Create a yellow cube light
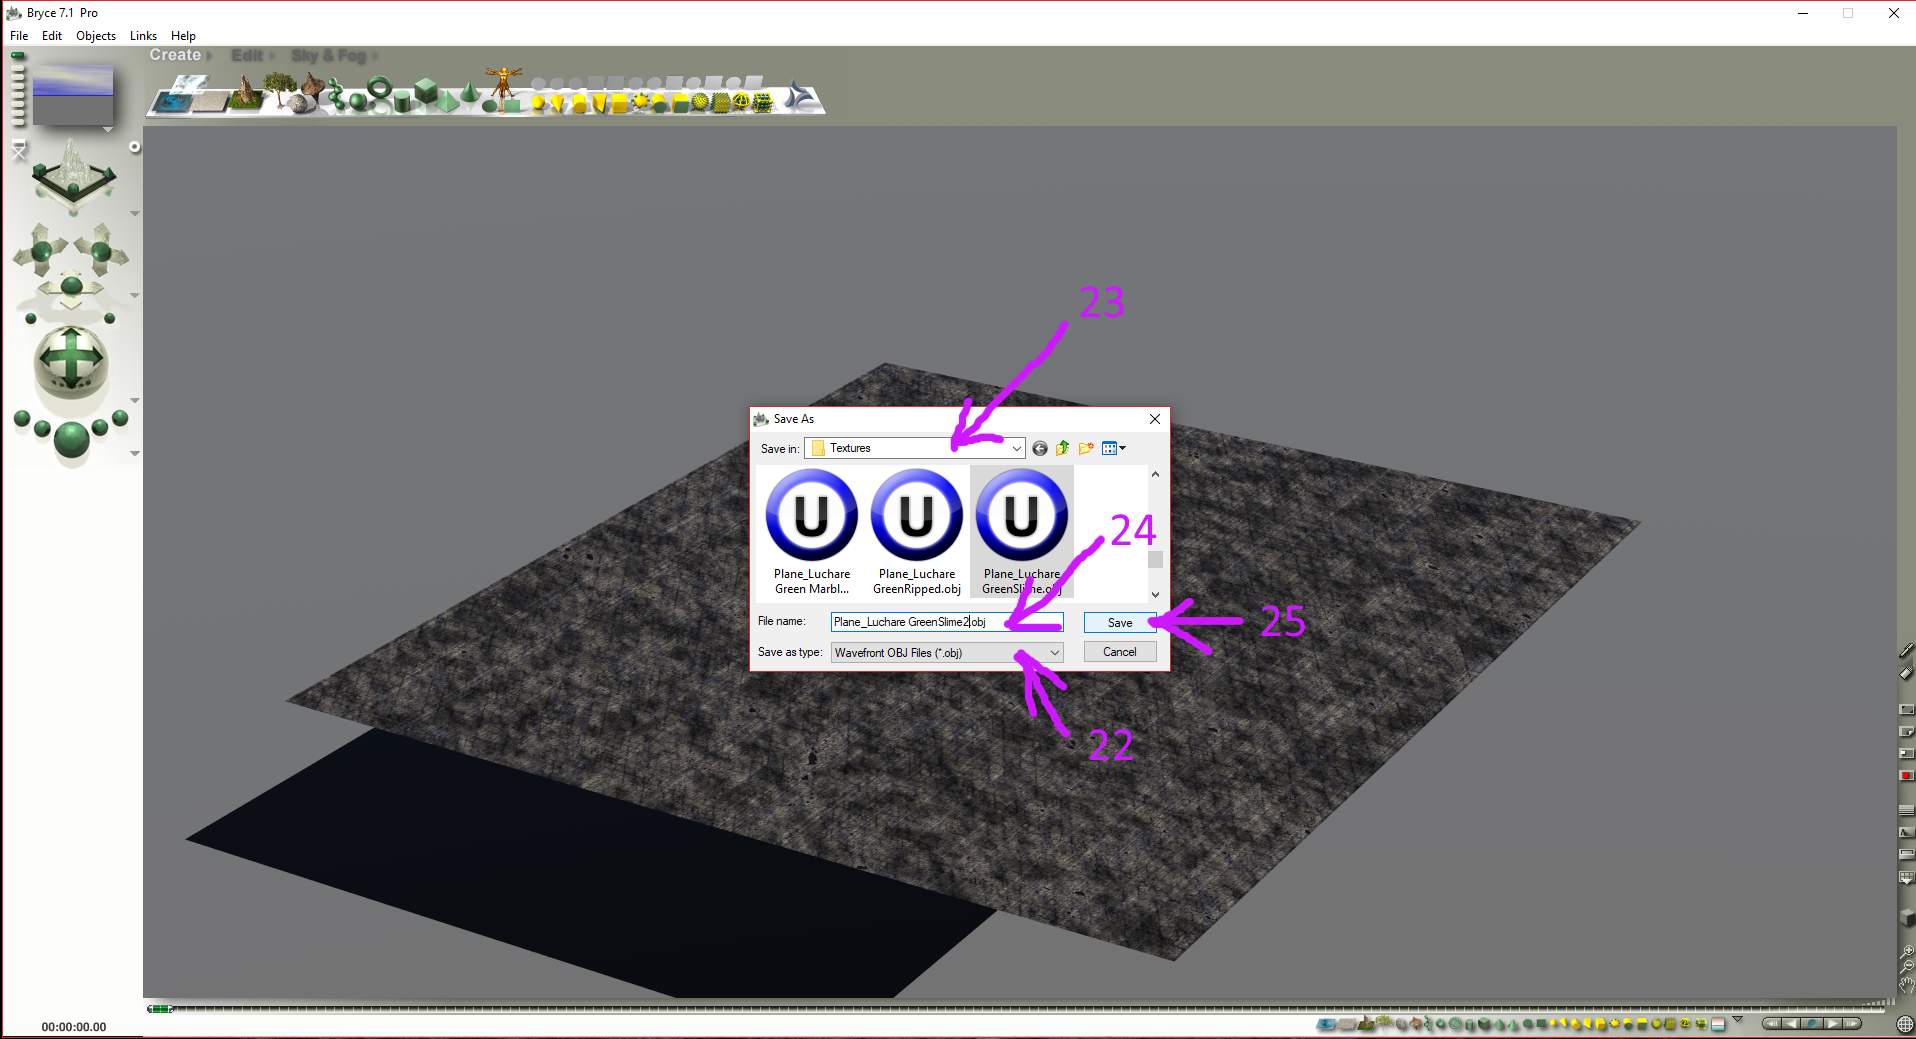The width and height of the screenshot is (1916, 1039). 619,103
